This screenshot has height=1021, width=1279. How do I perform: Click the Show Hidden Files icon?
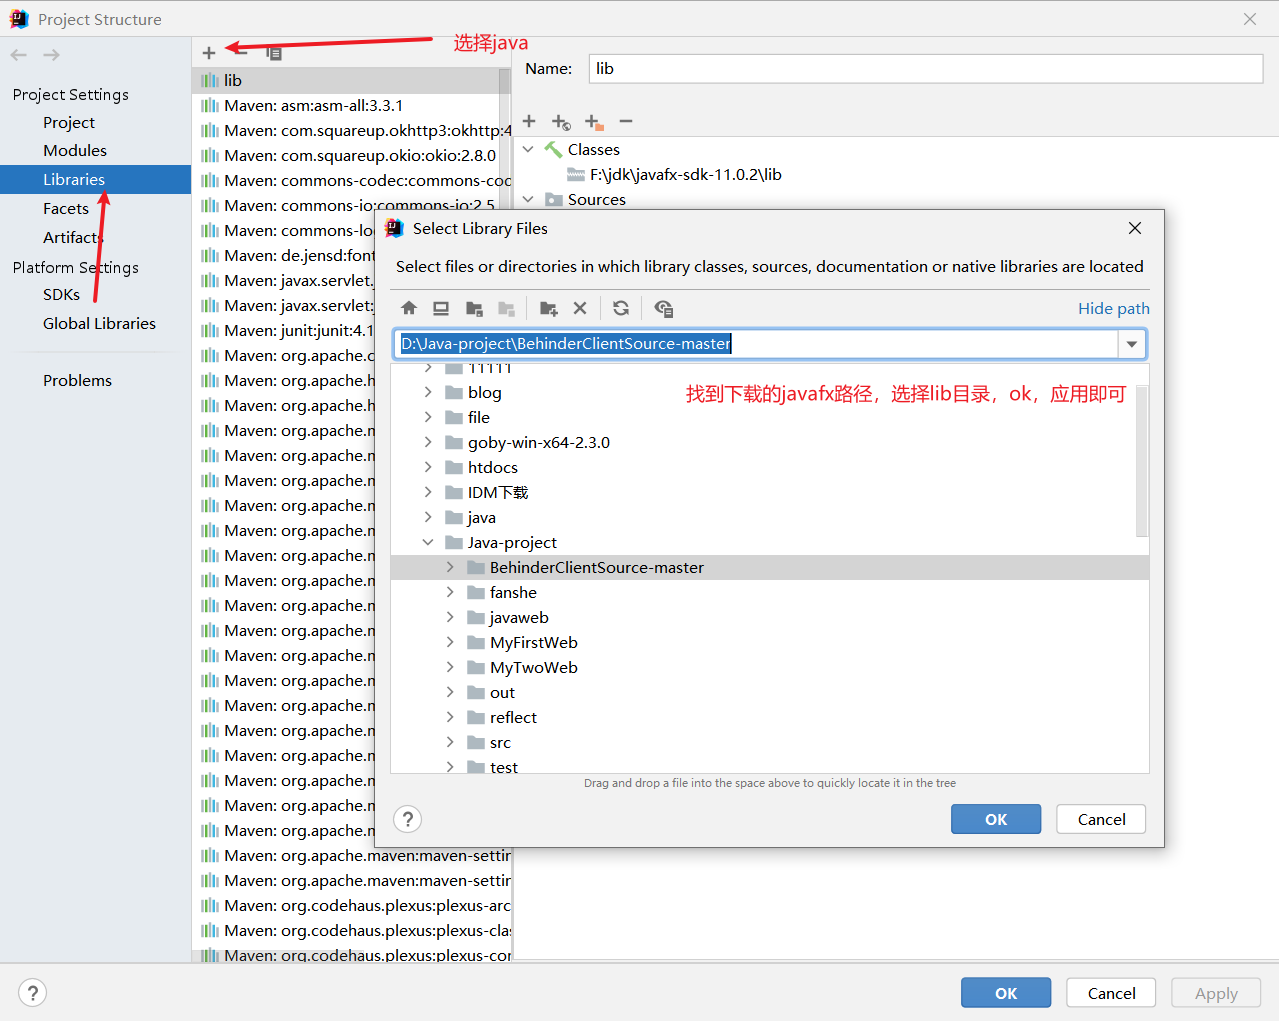point(663,308)
